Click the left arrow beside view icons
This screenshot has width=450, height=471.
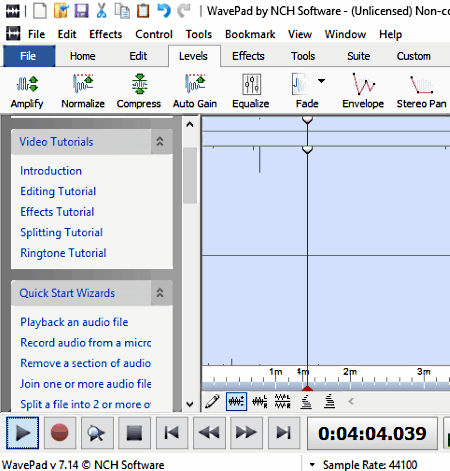[x=351, y=401]
